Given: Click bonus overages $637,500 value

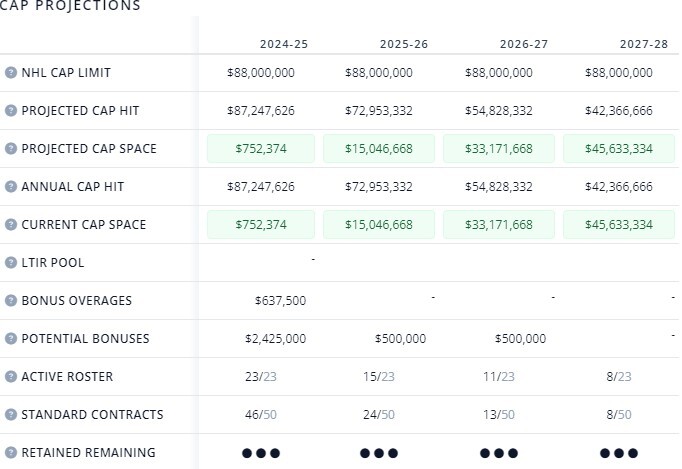Looking at the screenshot, I should (x=281, y=301).
